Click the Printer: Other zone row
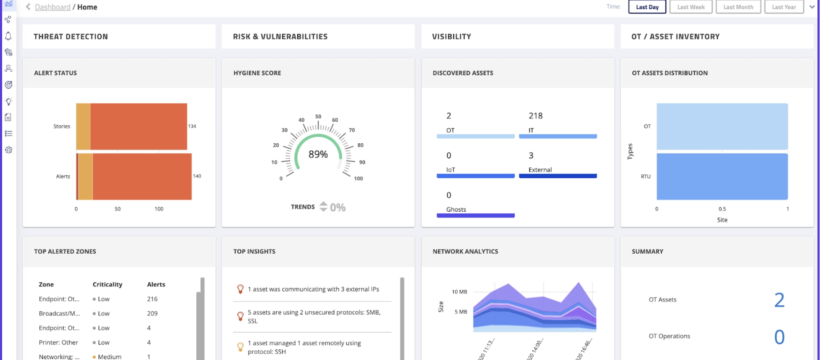Image resolution: width=820 pixels, height=360 pixels. point(102,342)
